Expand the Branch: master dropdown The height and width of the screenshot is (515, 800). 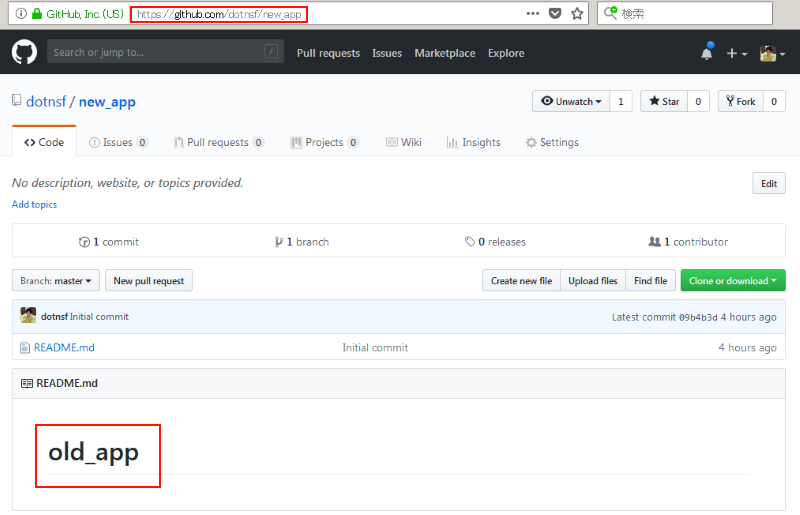click(x=56, y=280)
